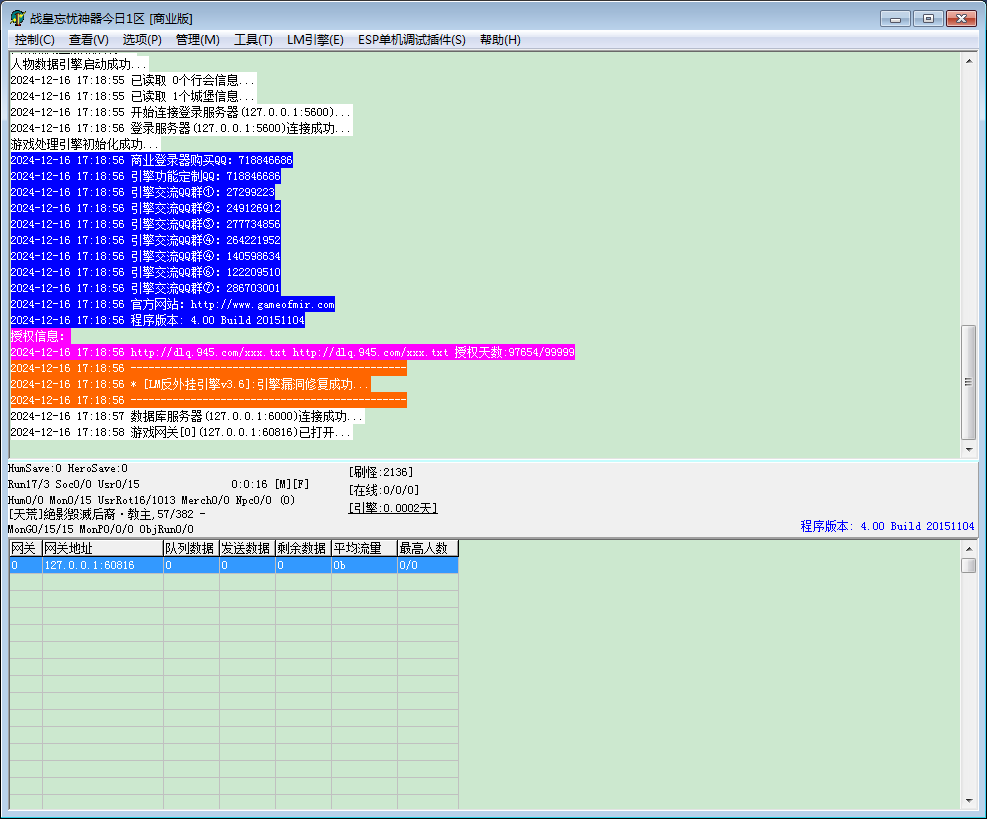Click the gateway table scroll-down arrow
The width and height of the screenshot is (987, 819).
(x=969, y=801)
